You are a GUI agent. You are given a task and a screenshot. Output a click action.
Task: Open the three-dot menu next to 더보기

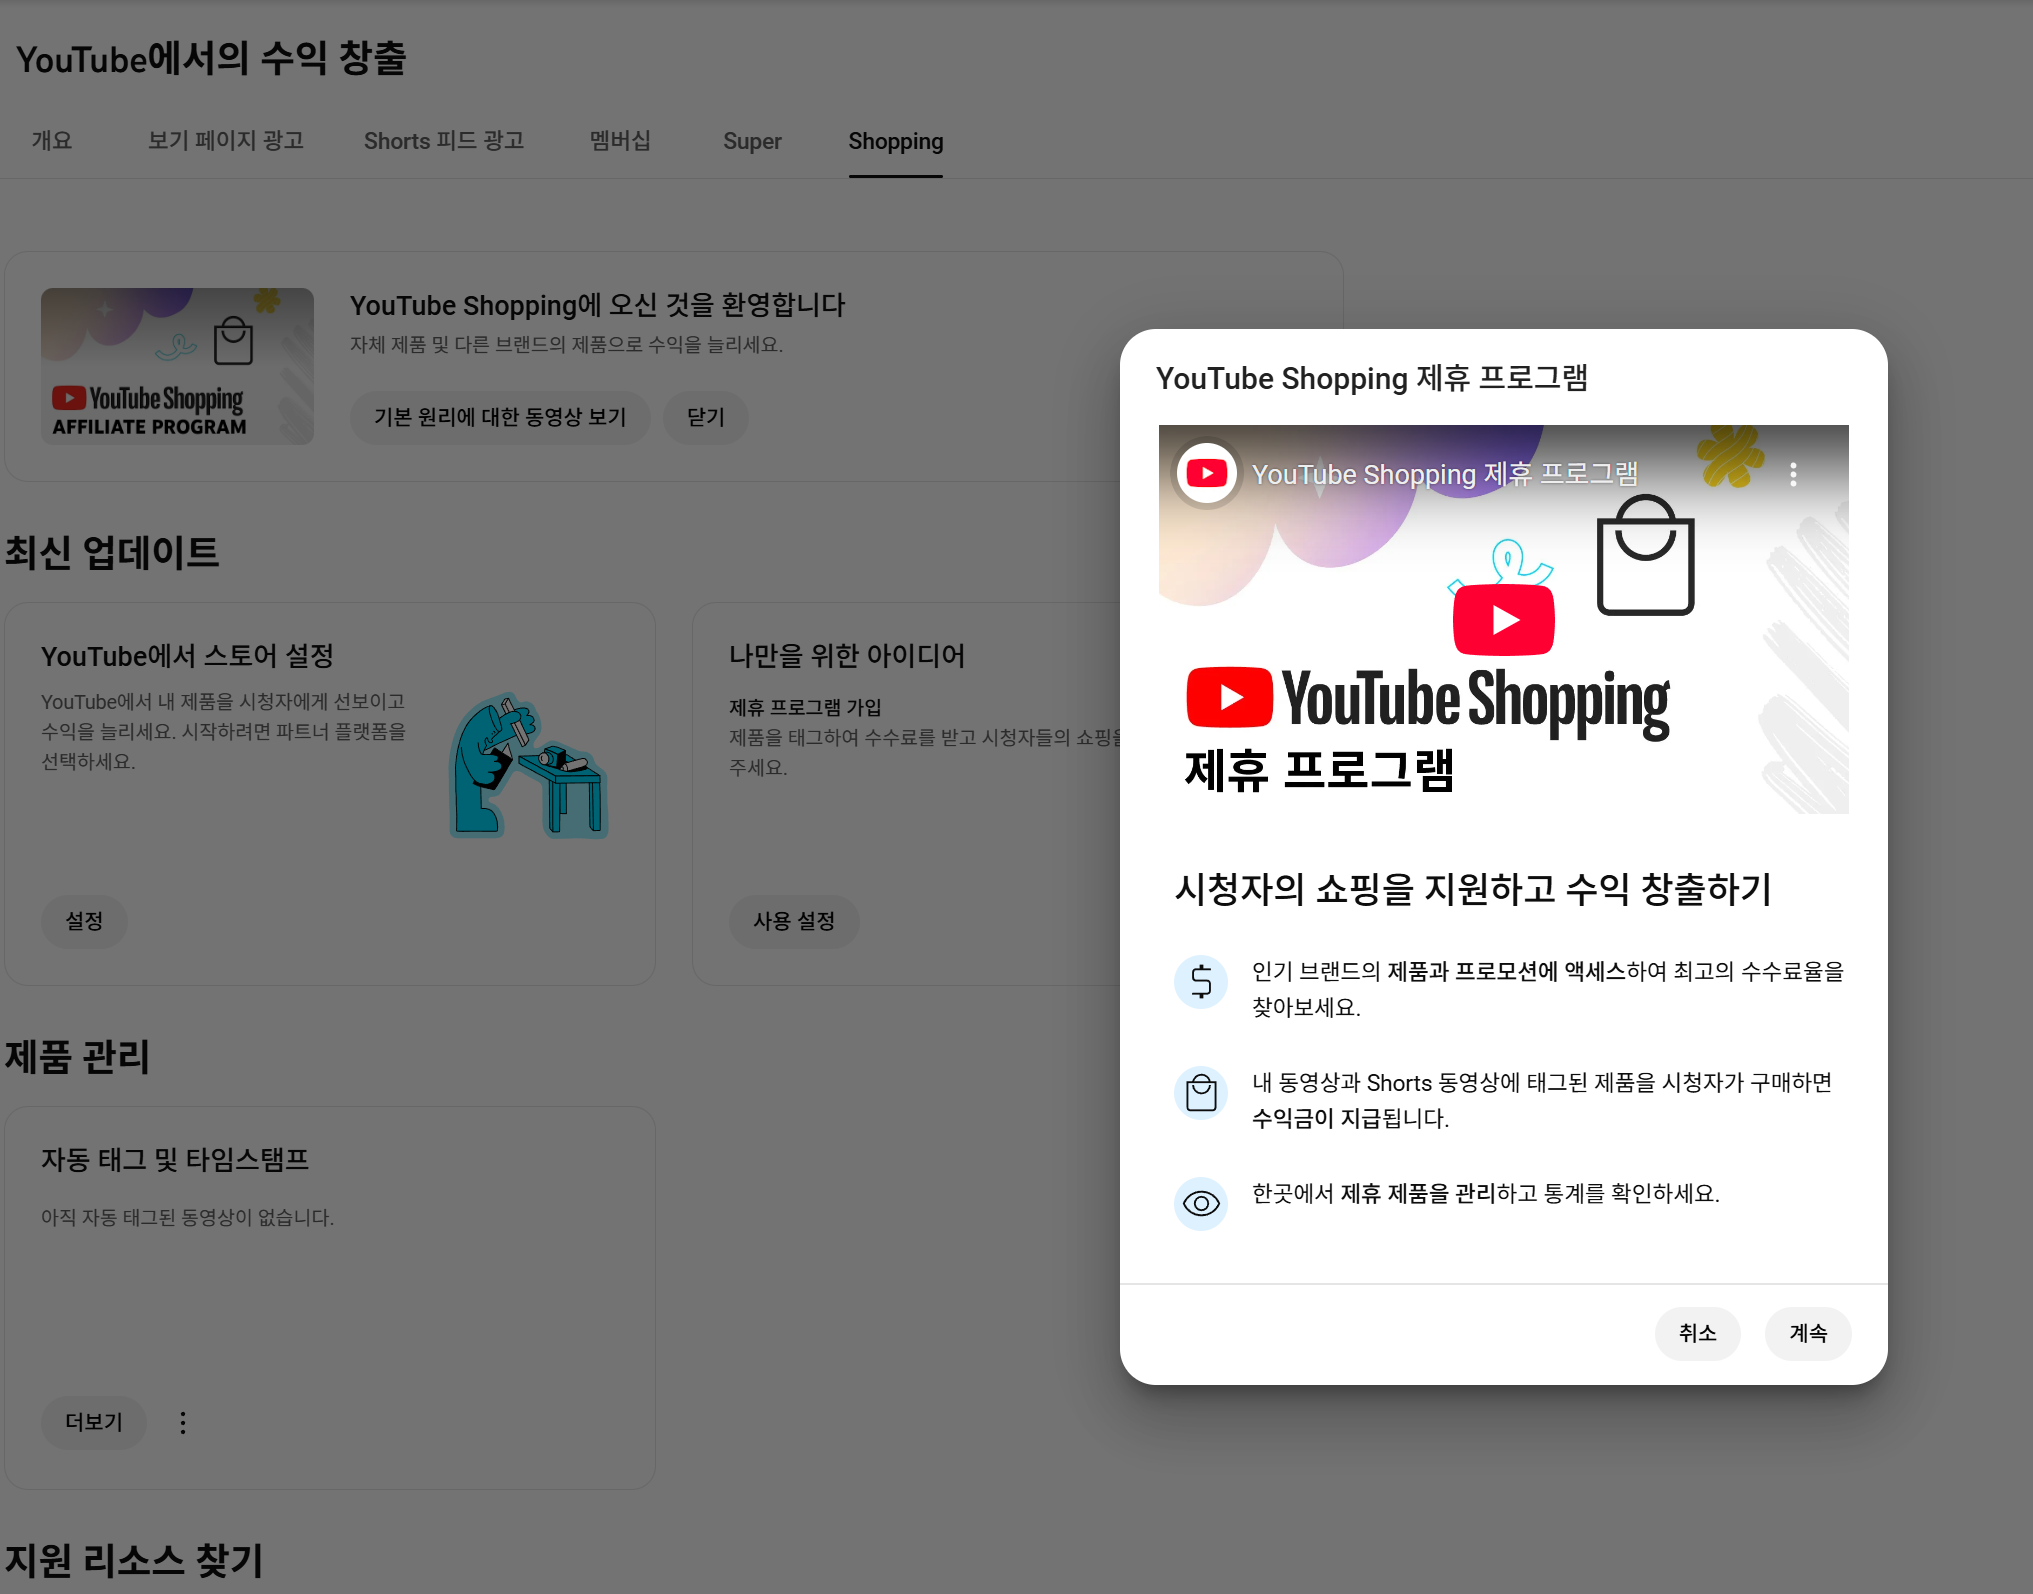(183, 1422)
